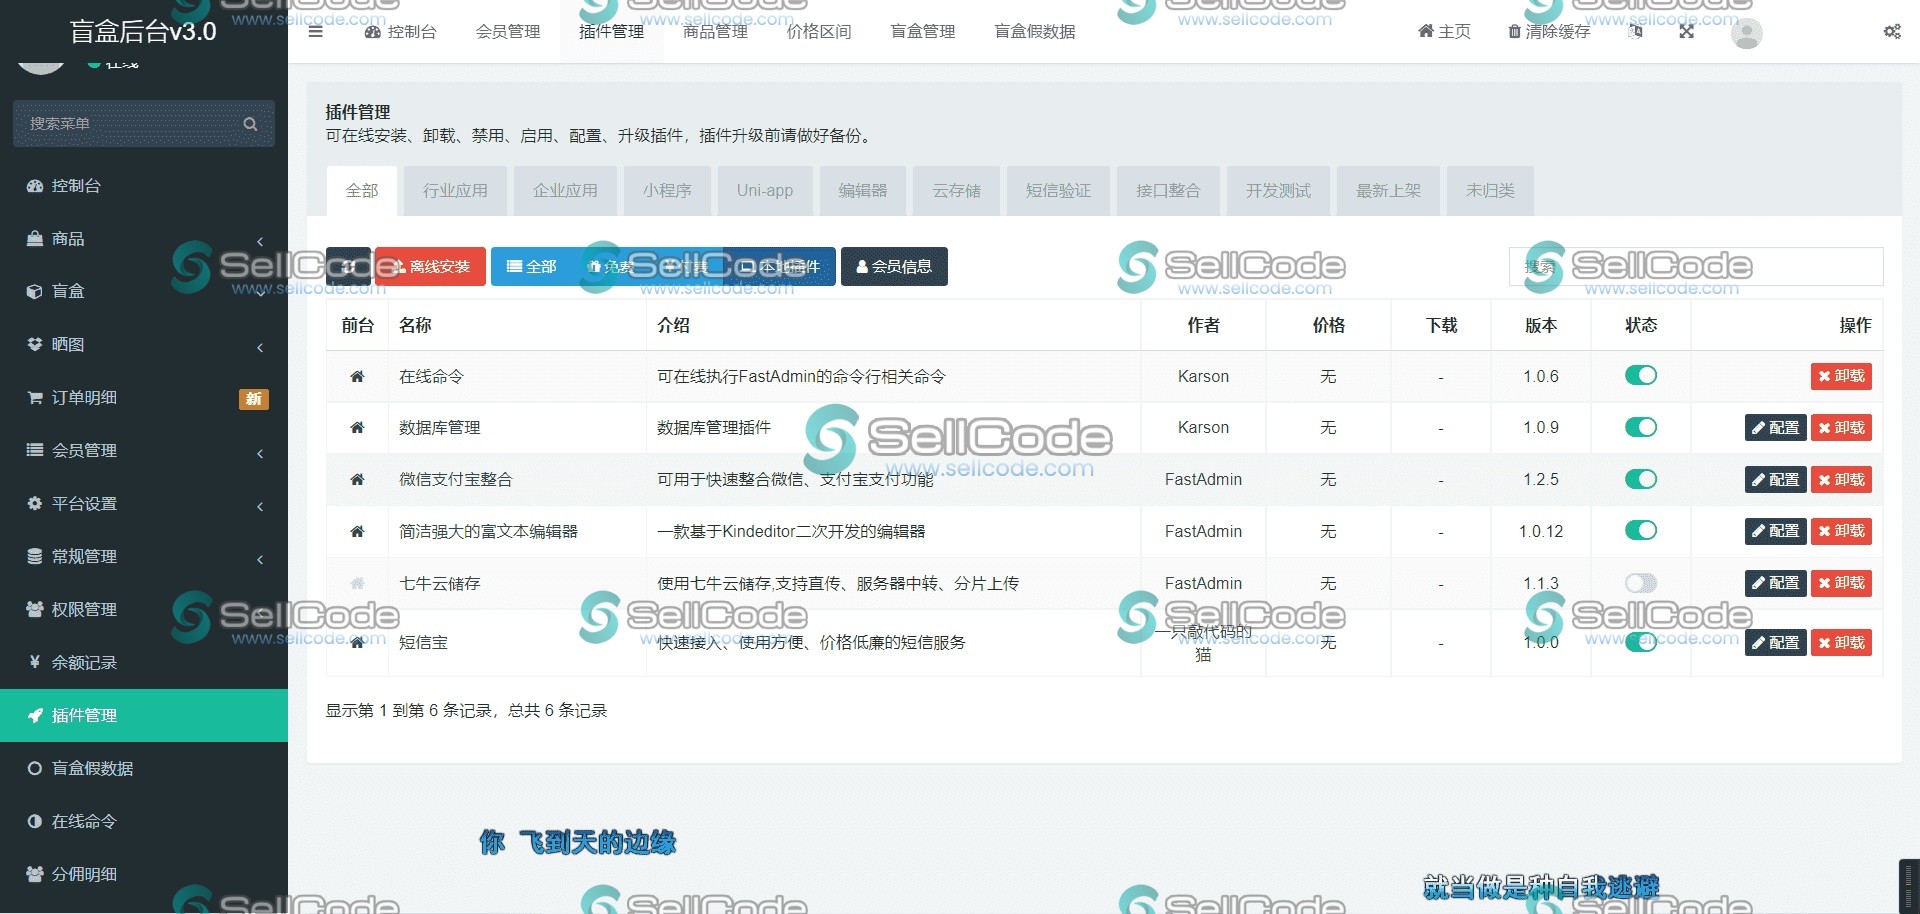Click the 离线安装 offline install button

[x=430, y=266]
